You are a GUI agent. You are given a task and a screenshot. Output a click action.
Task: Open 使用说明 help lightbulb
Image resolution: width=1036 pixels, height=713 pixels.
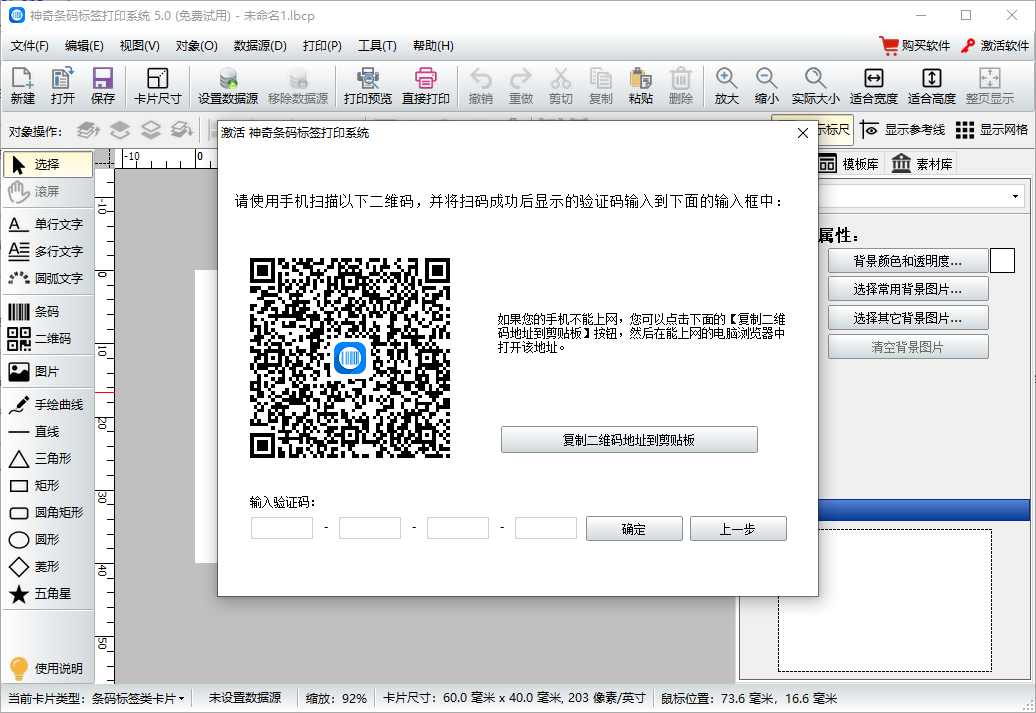pyautogui.click(x=46, y=669)
